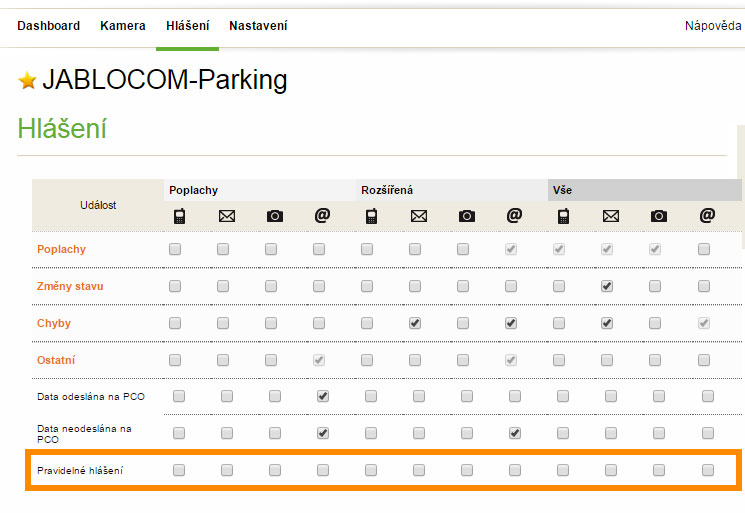This screenshot has height=513, width=745.
Task: Click the phone icon under Poplachy column group
Action: pos(179,215)
